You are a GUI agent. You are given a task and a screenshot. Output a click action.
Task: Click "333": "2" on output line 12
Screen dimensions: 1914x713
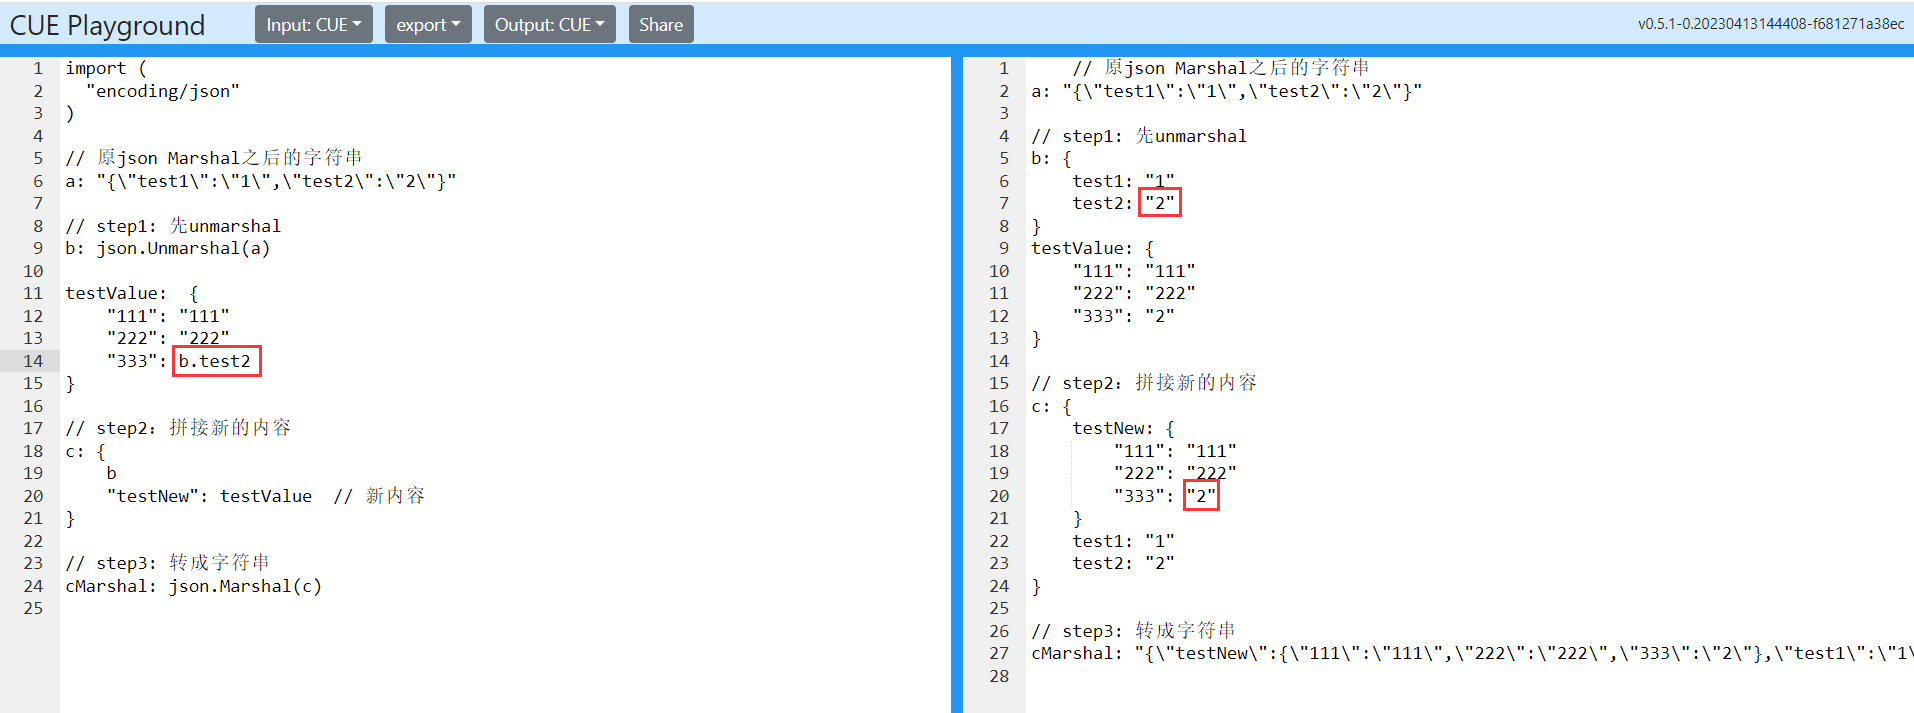coord(1124,316)
